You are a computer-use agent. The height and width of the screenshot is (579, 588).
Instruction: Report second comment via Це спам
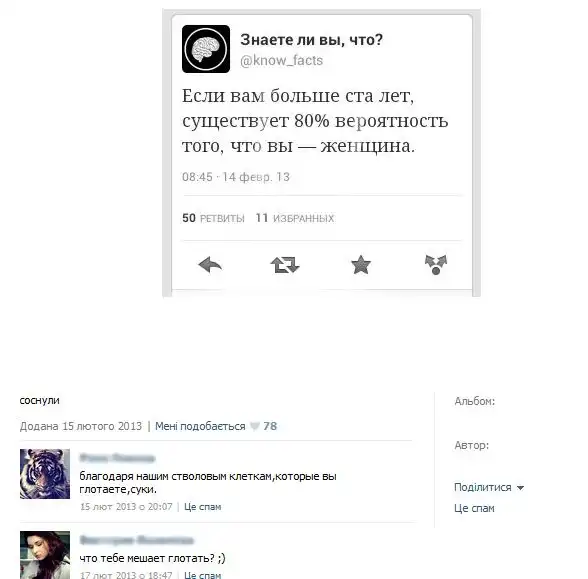pos(202,575)
